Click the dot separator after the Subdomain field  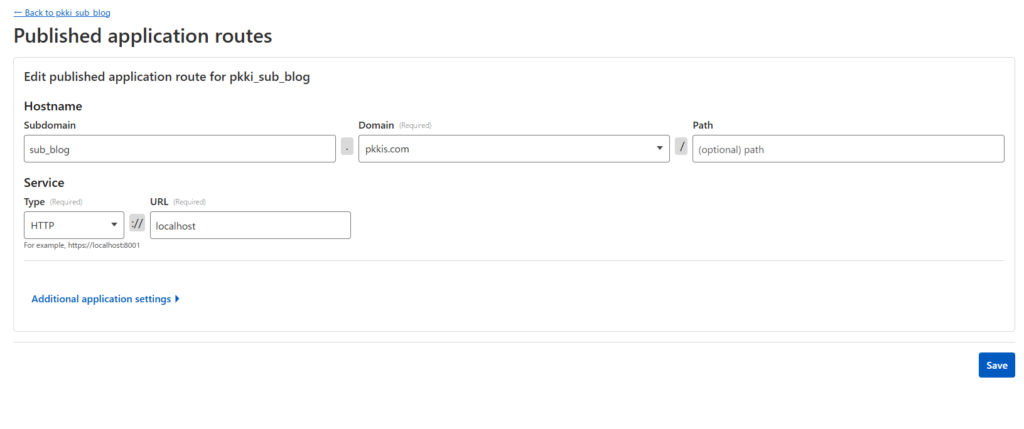[x=347, y=147]
